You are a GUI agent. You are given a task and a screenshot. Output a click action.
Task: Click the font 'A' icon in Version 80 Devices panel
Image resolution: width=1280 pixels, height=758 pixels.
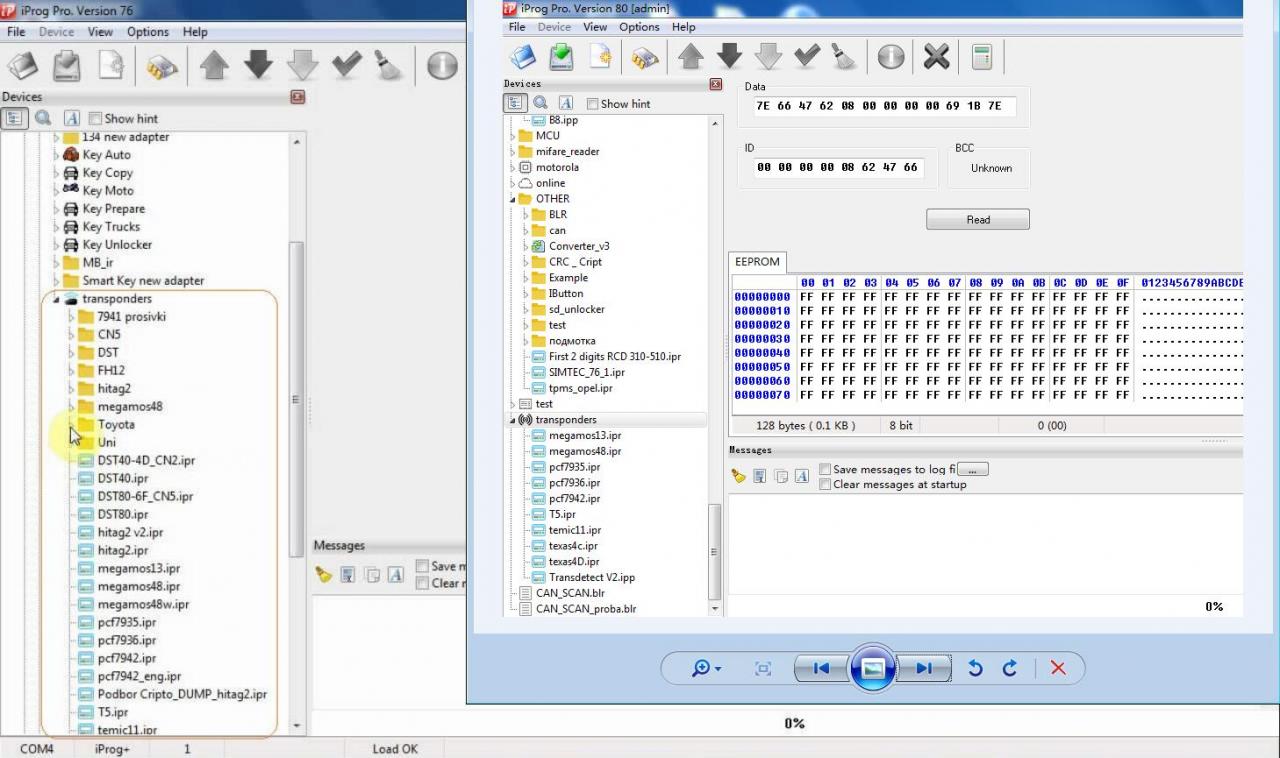[566, 103]
